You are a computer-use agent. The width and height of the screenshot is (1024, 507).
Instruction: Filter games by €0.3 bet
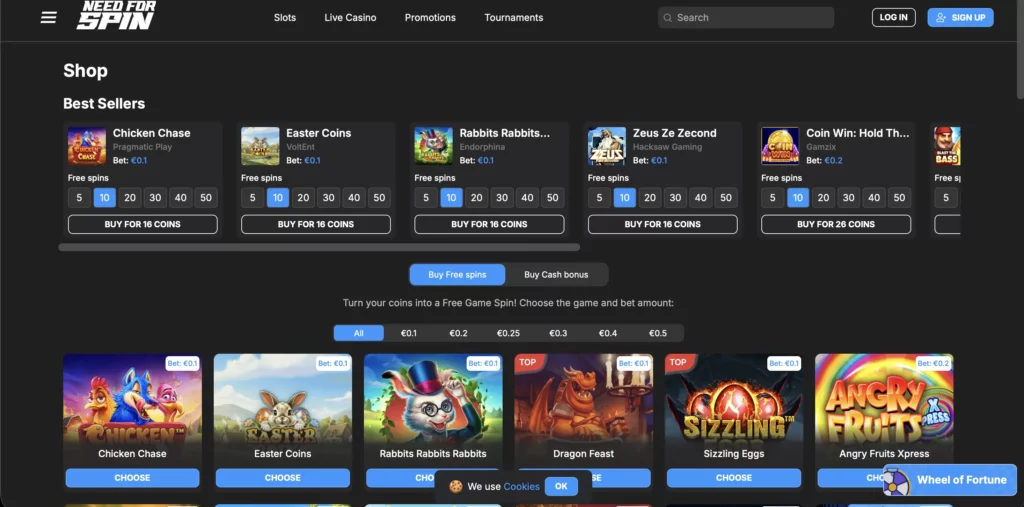(558, 333)
